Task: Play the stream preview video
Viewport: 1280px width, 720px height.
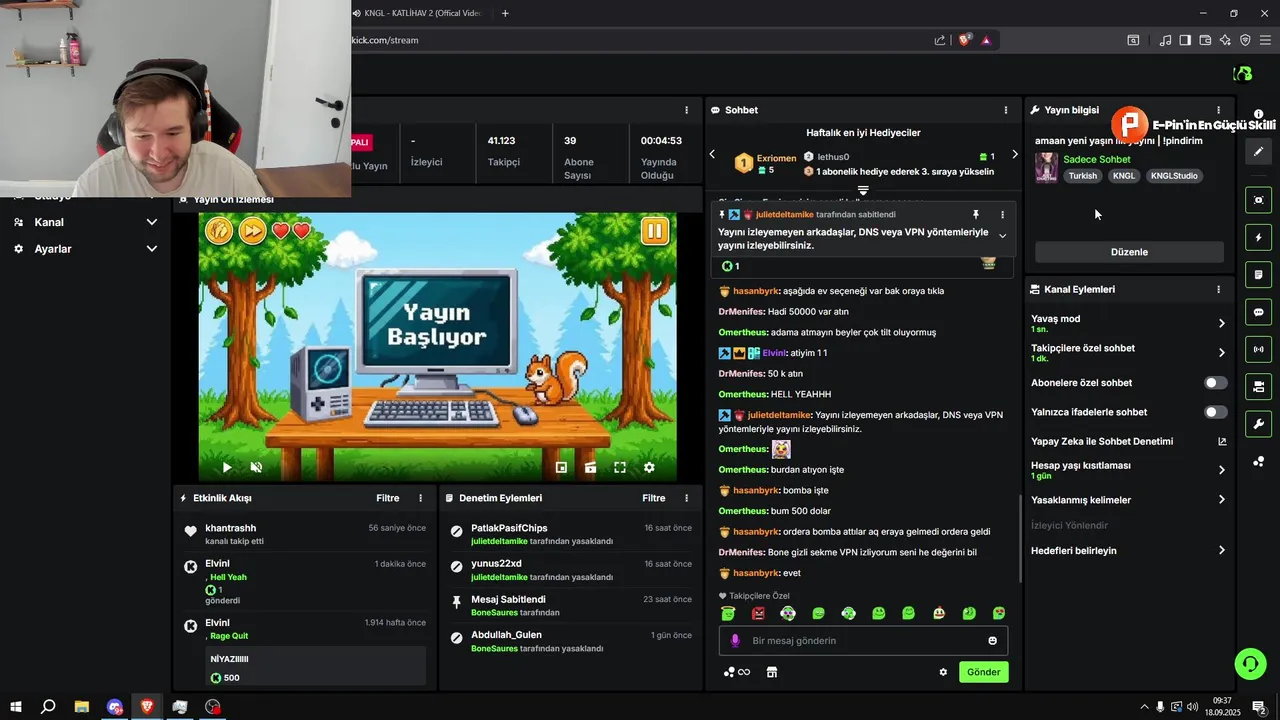Action: point(227,467)
